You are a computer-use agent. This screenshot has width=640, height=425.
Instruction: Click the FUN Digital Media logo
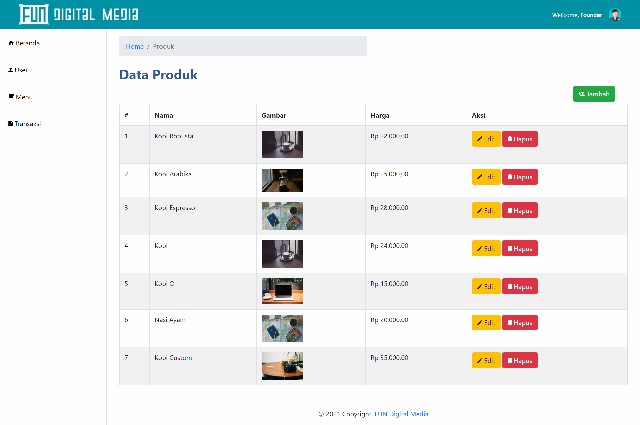pyautogui.click(x=80, y=14)
